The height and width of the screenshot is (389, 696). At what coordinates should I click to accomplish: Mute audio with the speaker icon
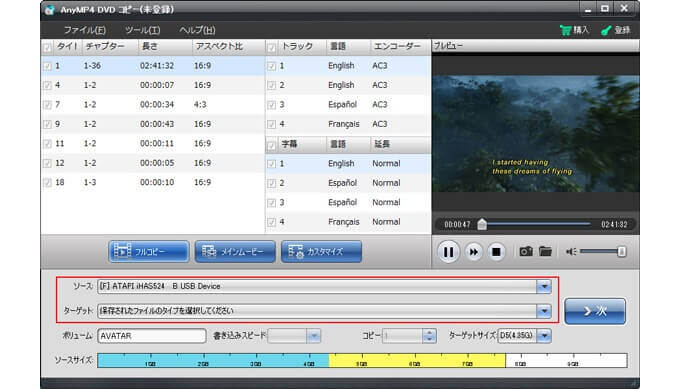coord(571,252)
